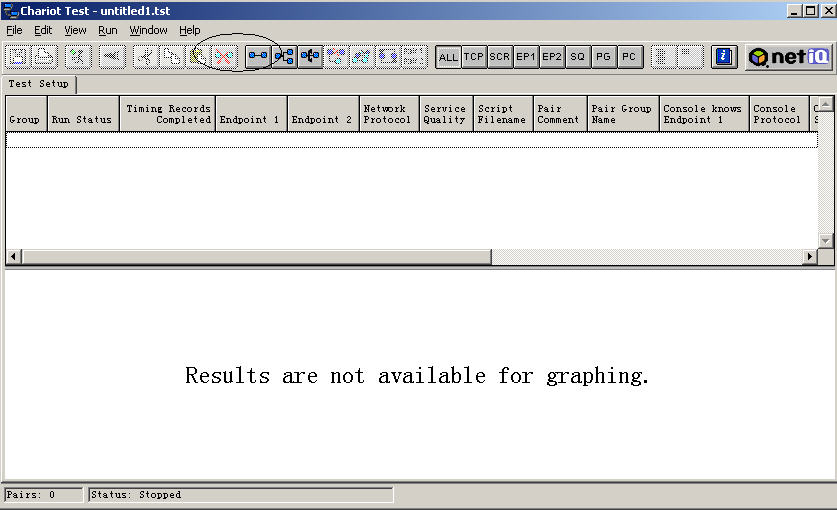Open the Run menu
The width and height of the screenshot is (837, 510).
coord(108,30)
